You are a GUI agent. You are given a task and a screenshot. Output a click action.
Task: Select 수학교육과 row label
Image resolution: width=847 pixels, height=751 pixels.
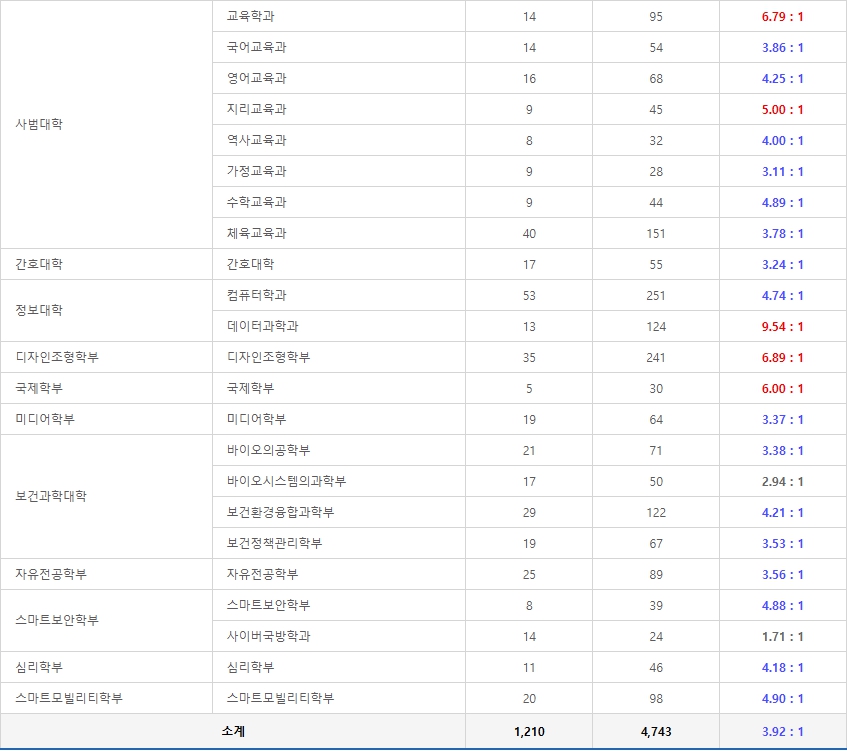pyautogui.click(x=257, y=202)
